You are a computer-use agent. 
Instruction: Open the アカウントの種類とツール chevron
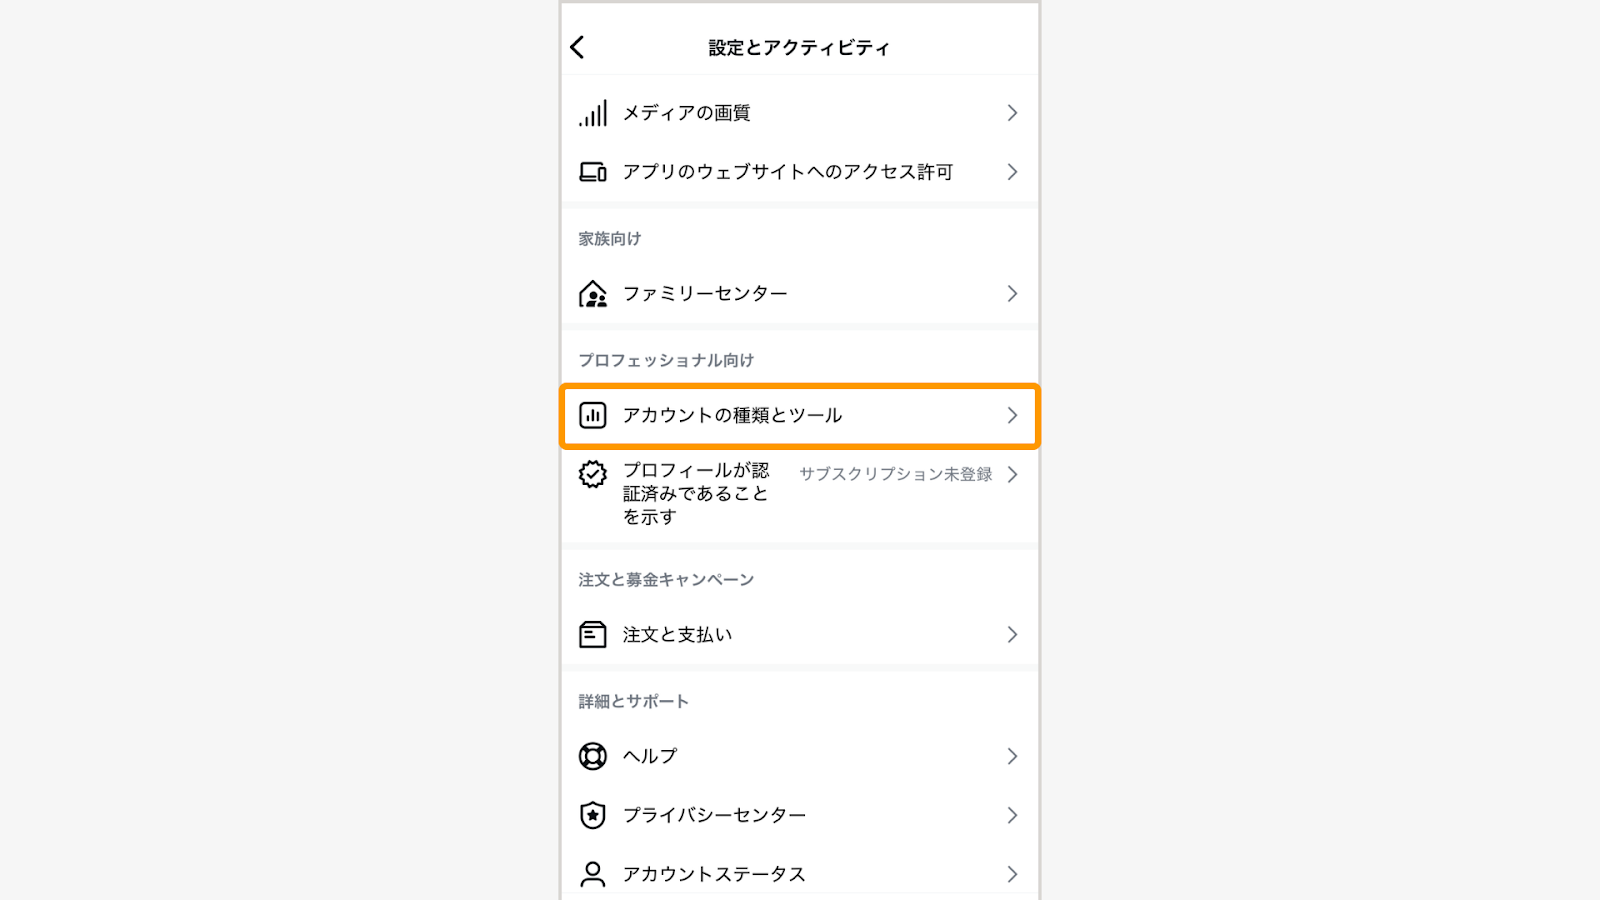click(1012, 415)
